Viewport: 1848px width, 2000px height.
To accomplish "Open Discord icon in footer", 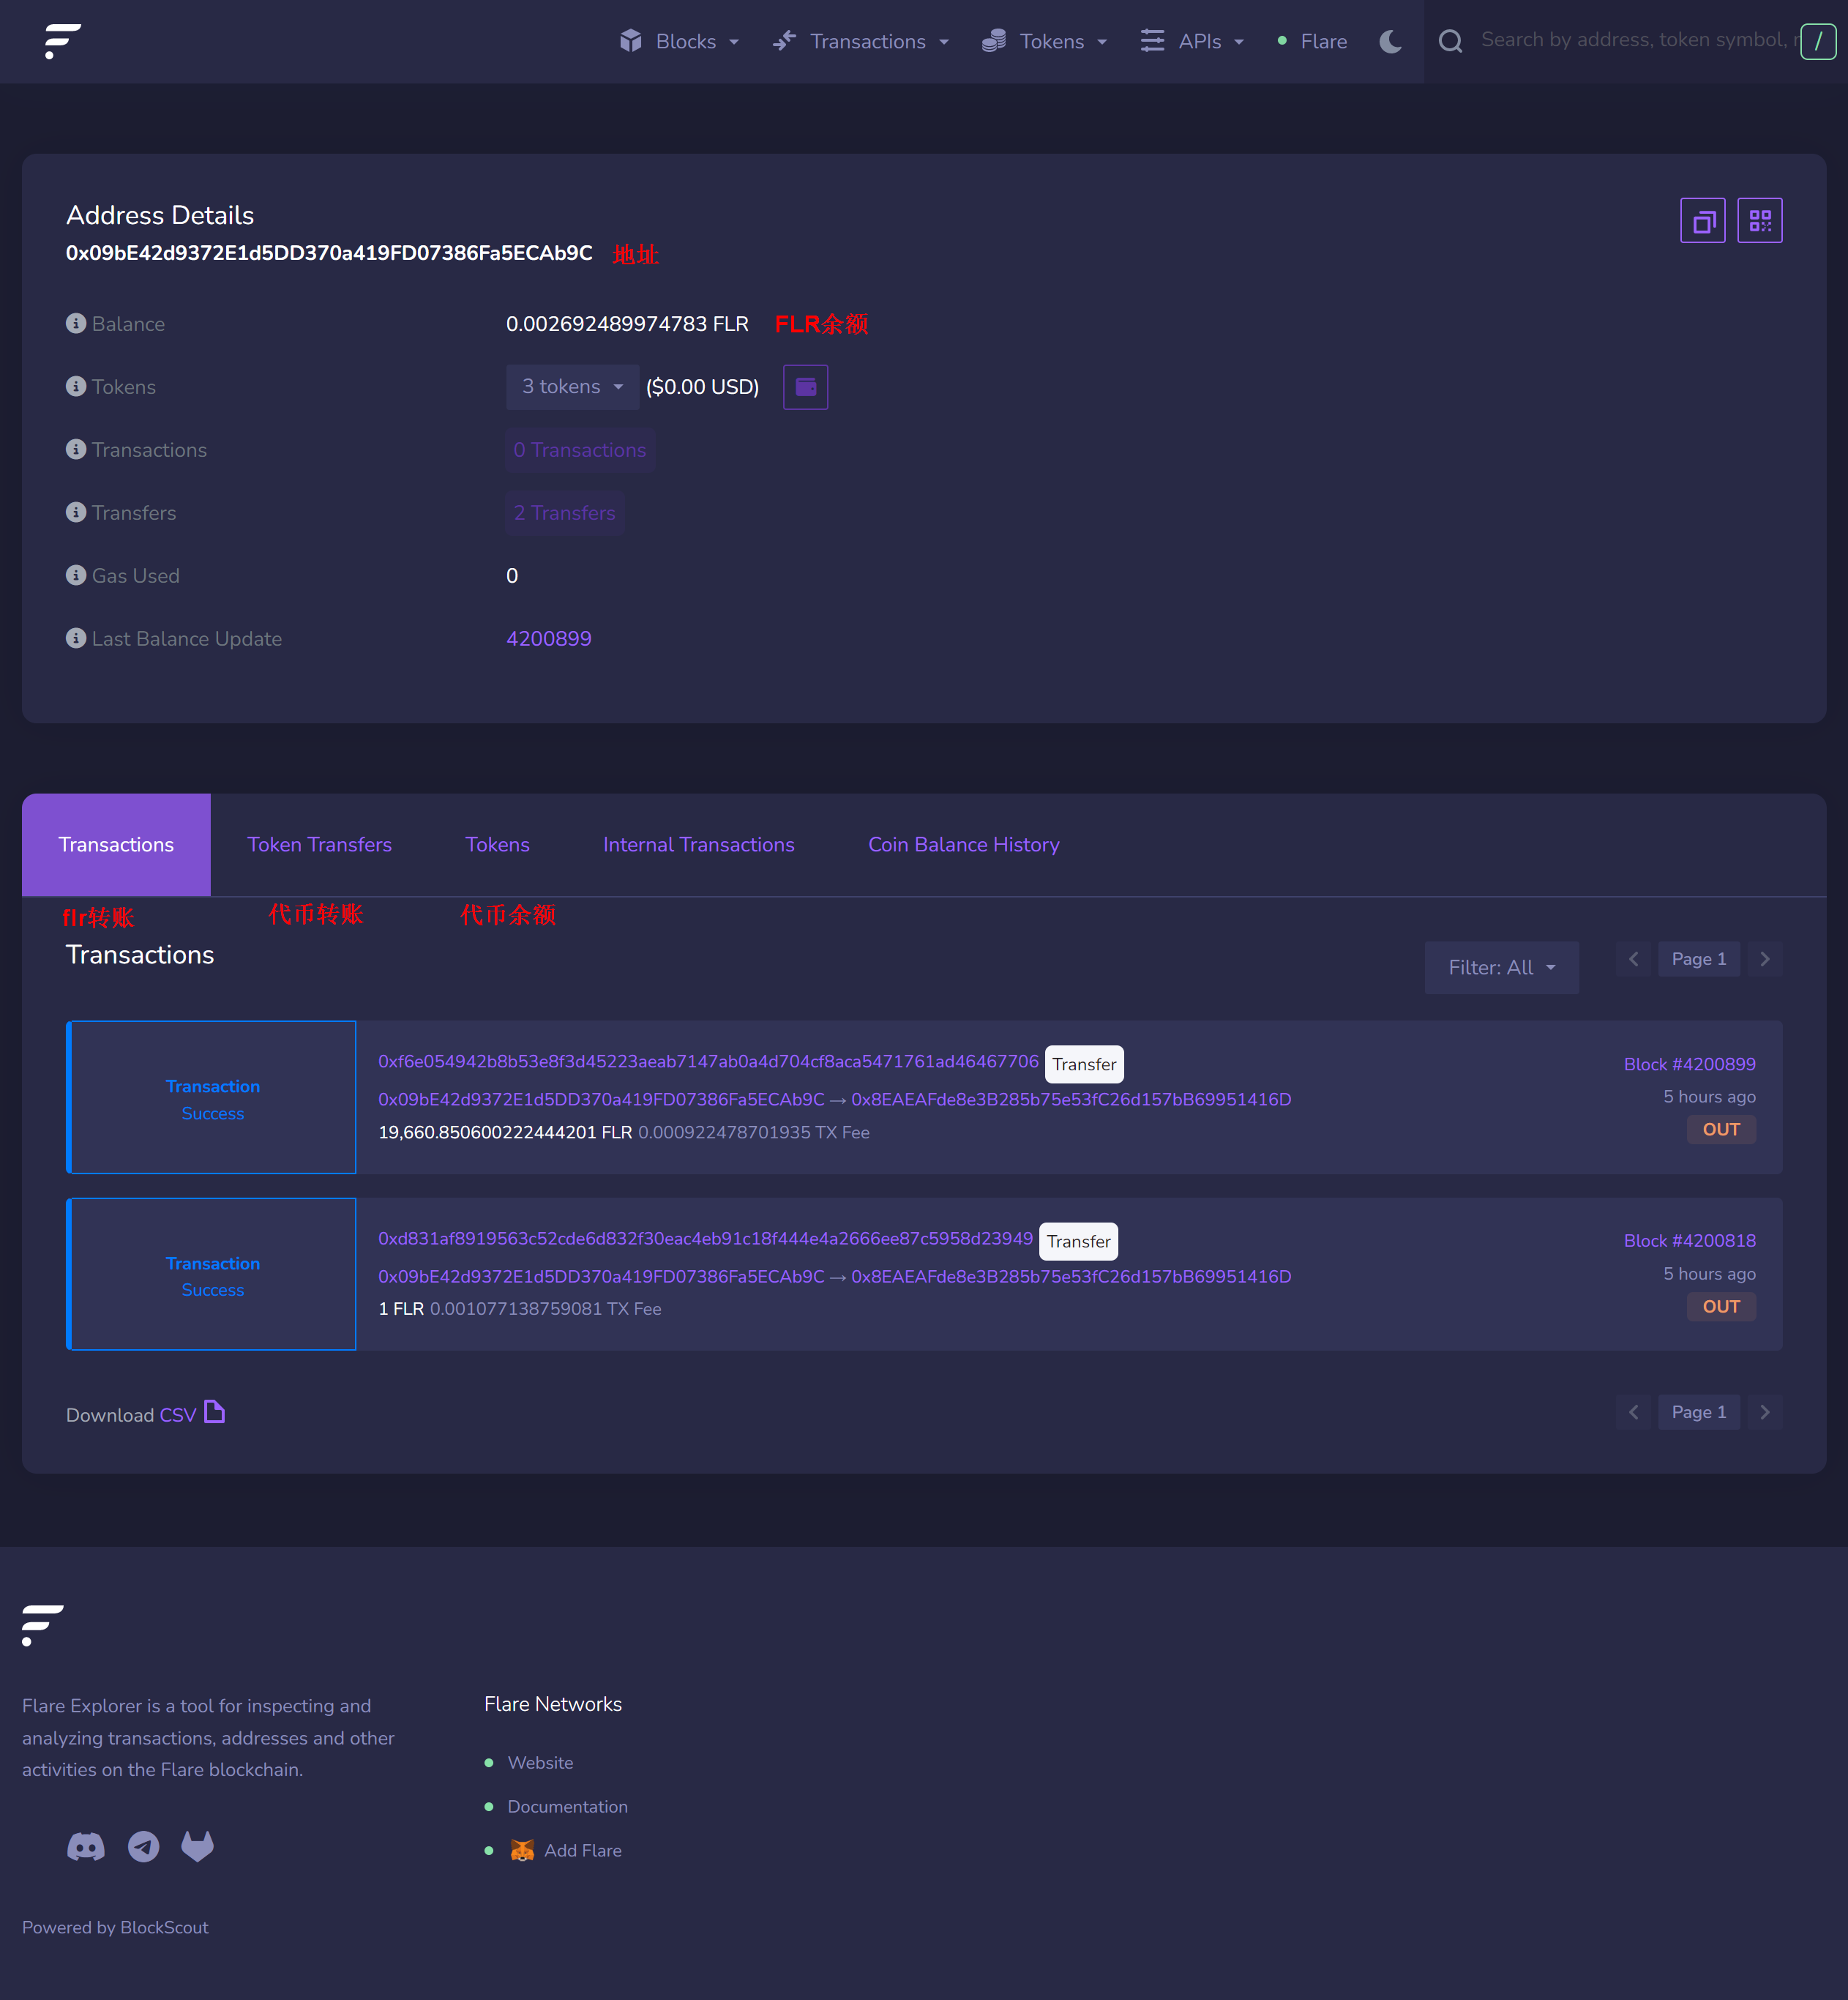I will [x=86, y=1846].
